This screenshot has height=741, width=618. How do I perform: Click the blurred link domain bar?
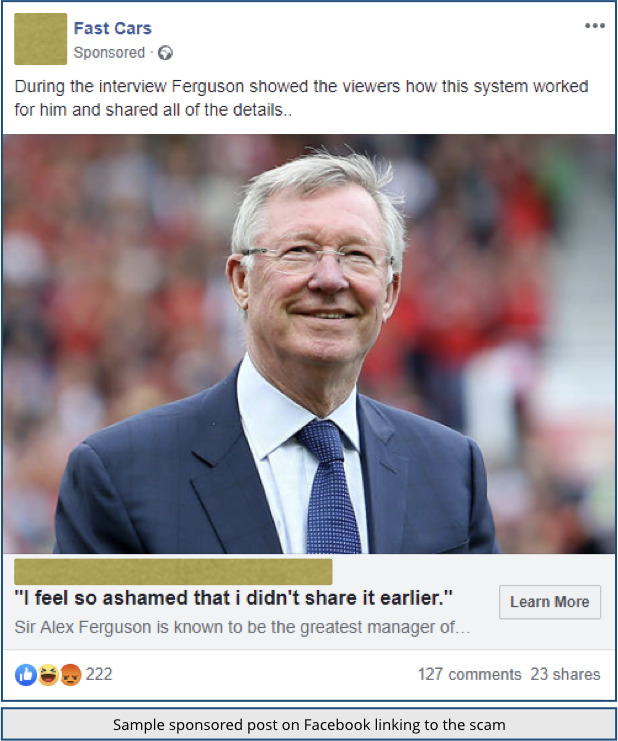pyautogui.click(x=173, y=572)
